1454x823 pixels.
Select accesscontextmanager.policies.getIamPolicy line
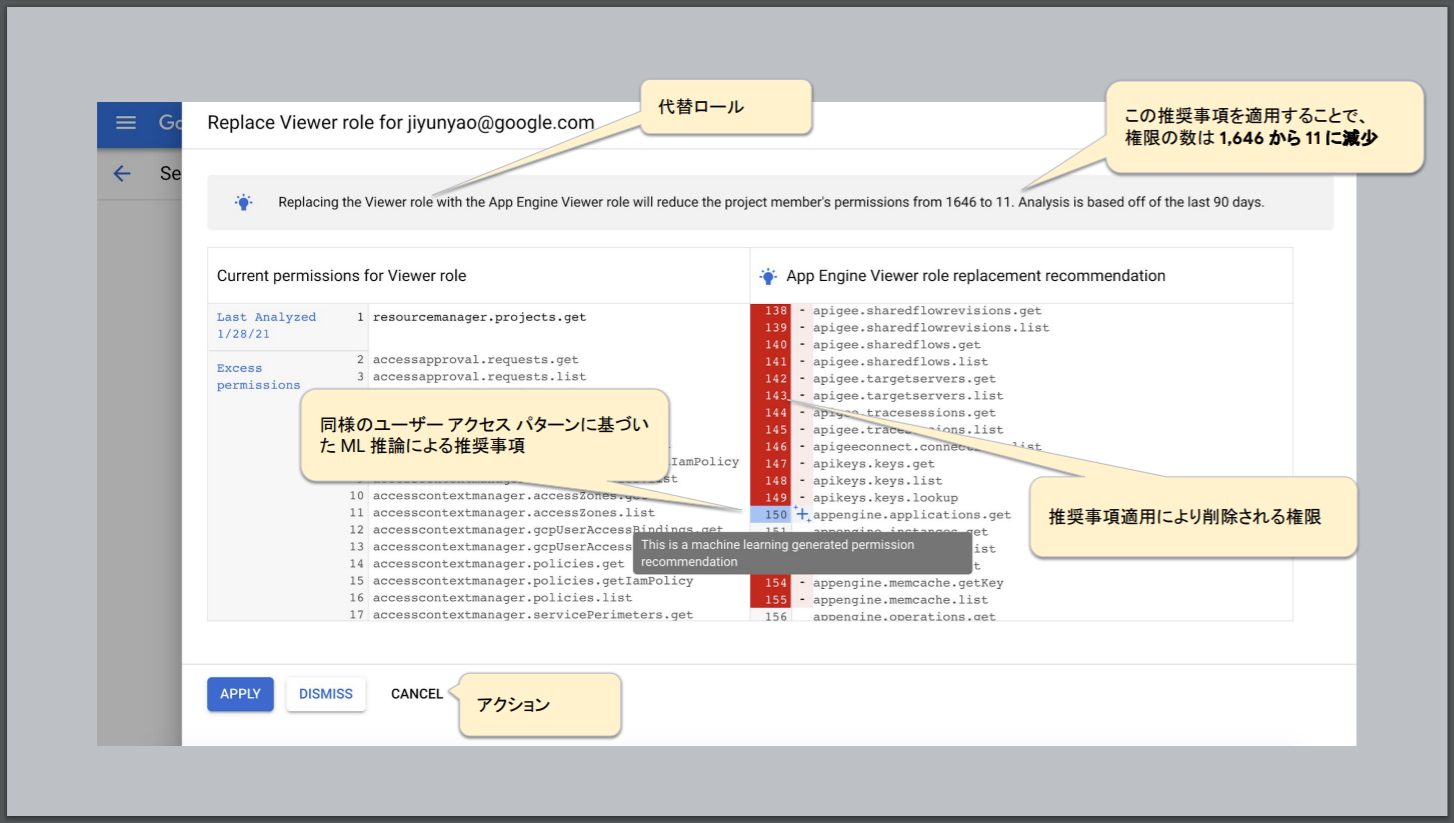[x=533, y=581]
